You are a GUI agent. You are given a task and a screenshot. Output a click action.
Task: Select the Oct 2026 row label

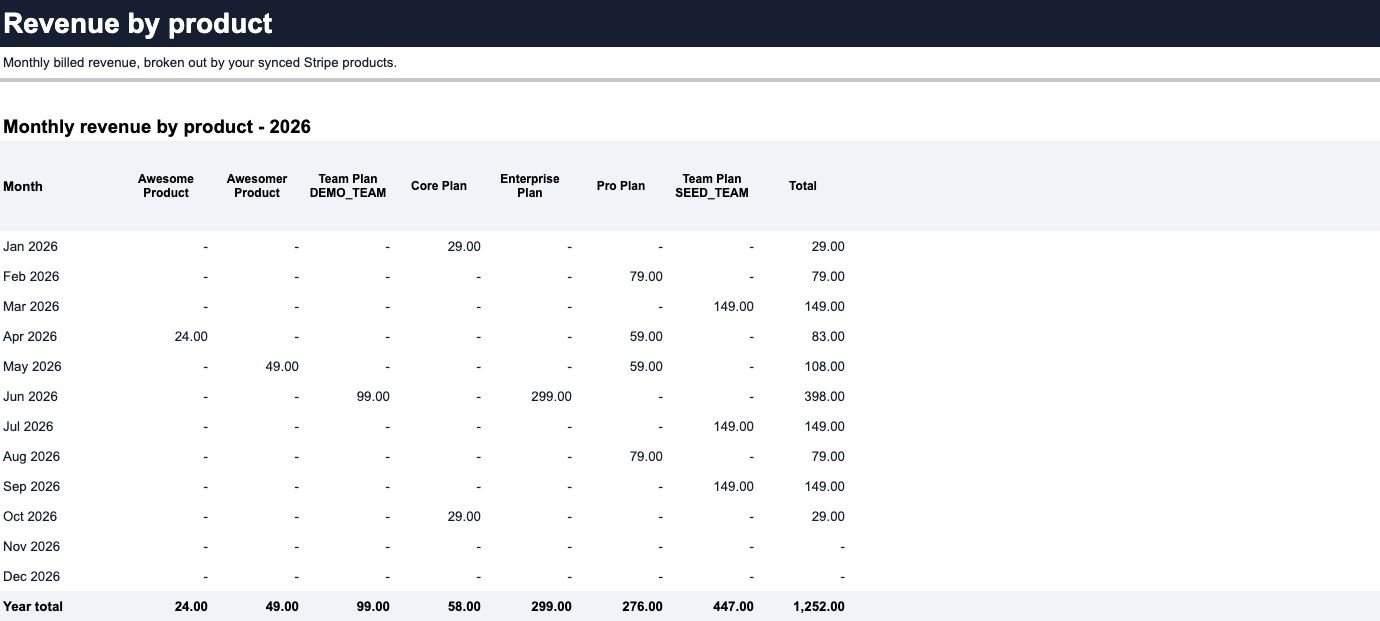(x=30, y=516)
